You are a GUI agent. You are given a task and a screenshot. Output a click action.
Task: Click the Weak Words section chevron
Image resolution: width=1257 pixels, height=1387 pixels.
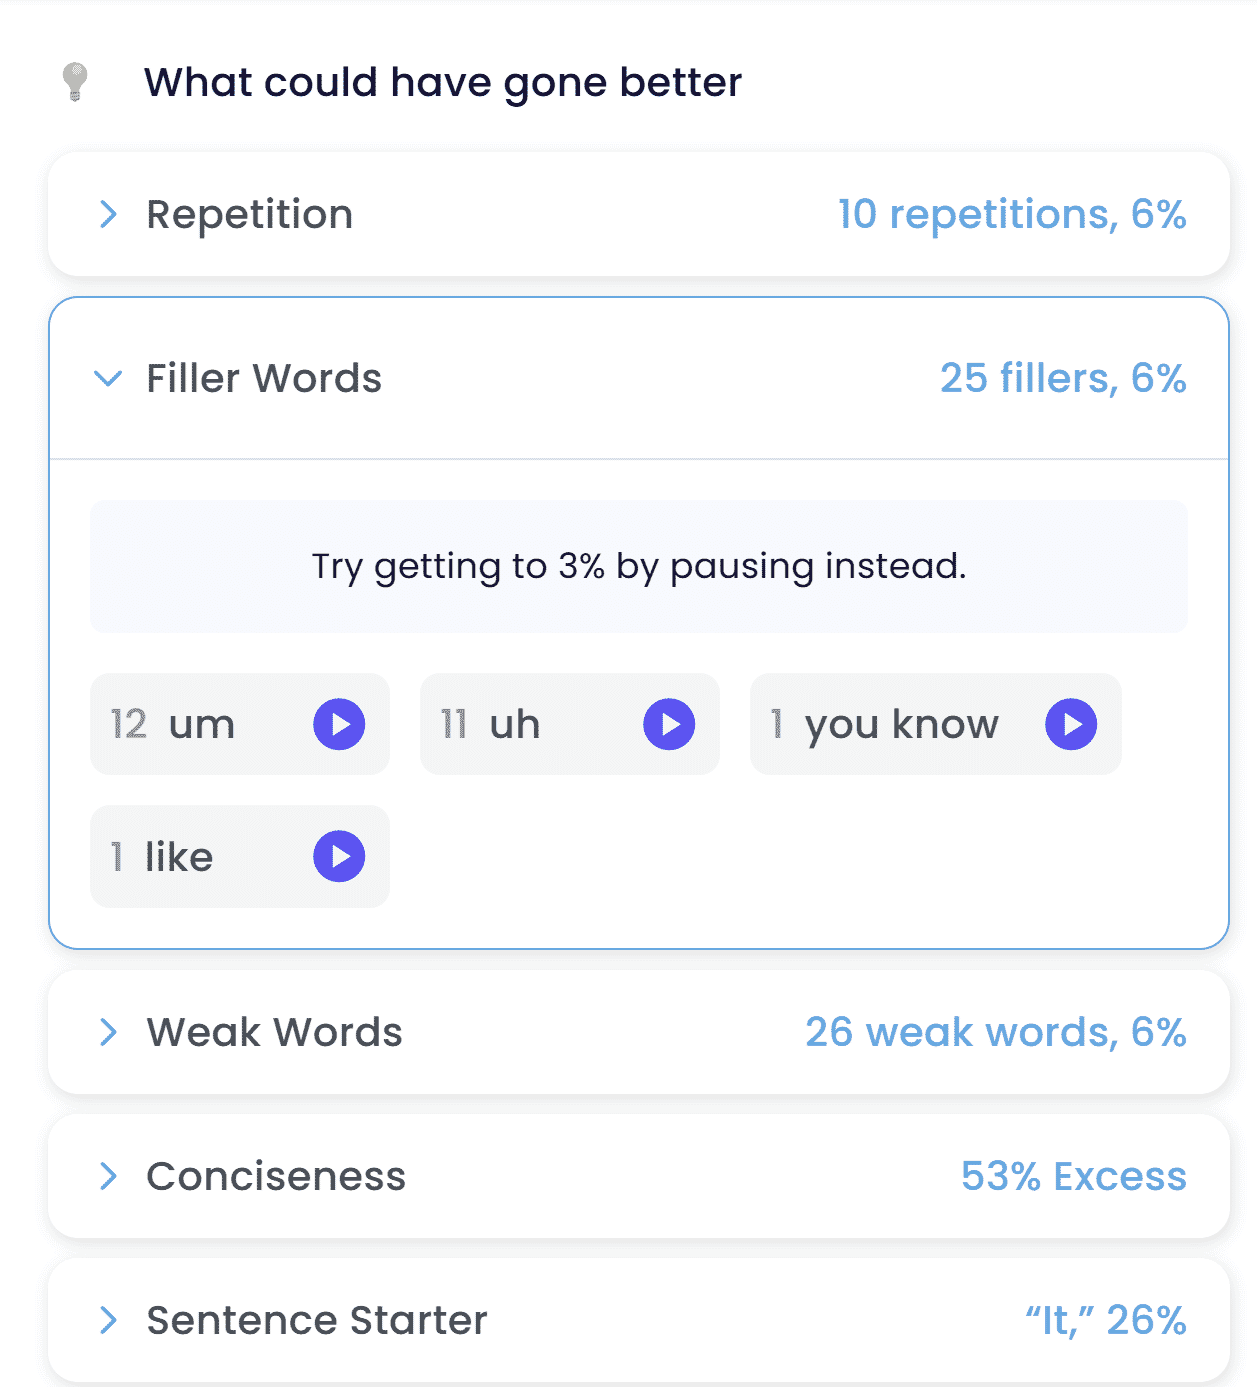point(107,1033)
